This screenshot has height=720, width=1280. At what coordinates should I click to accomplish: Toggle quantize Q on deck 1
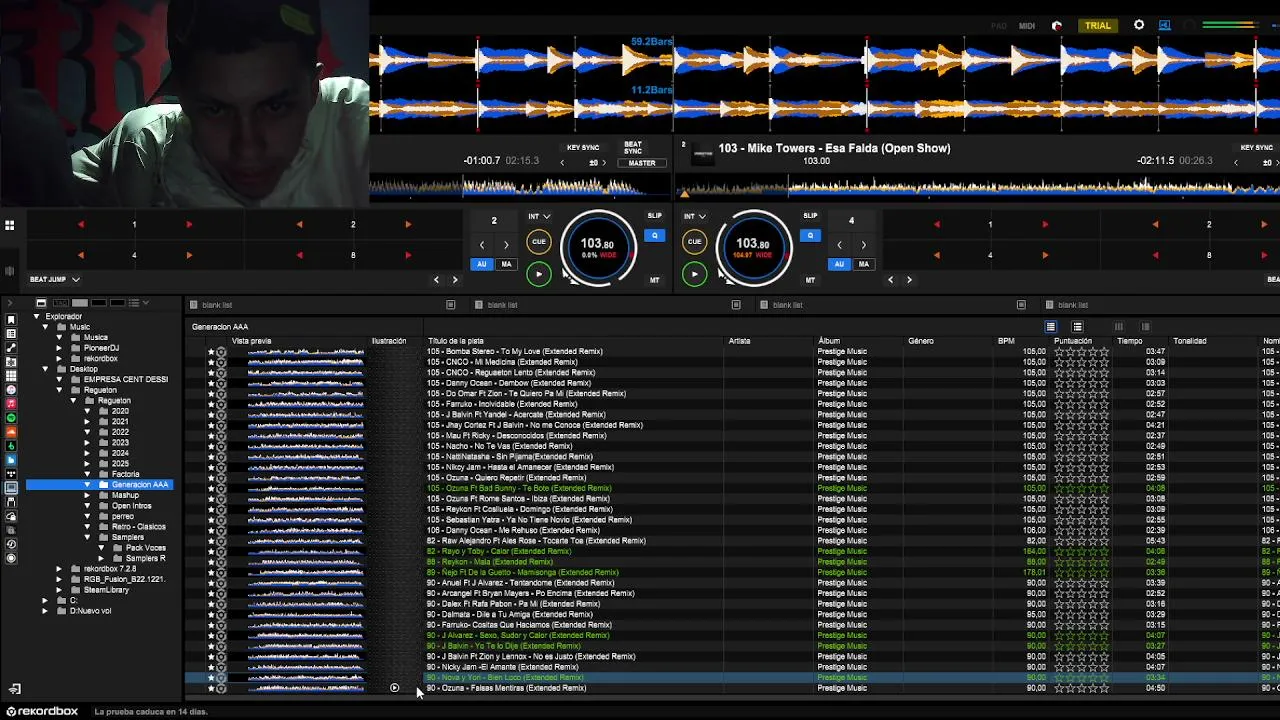tap(654, 236)
